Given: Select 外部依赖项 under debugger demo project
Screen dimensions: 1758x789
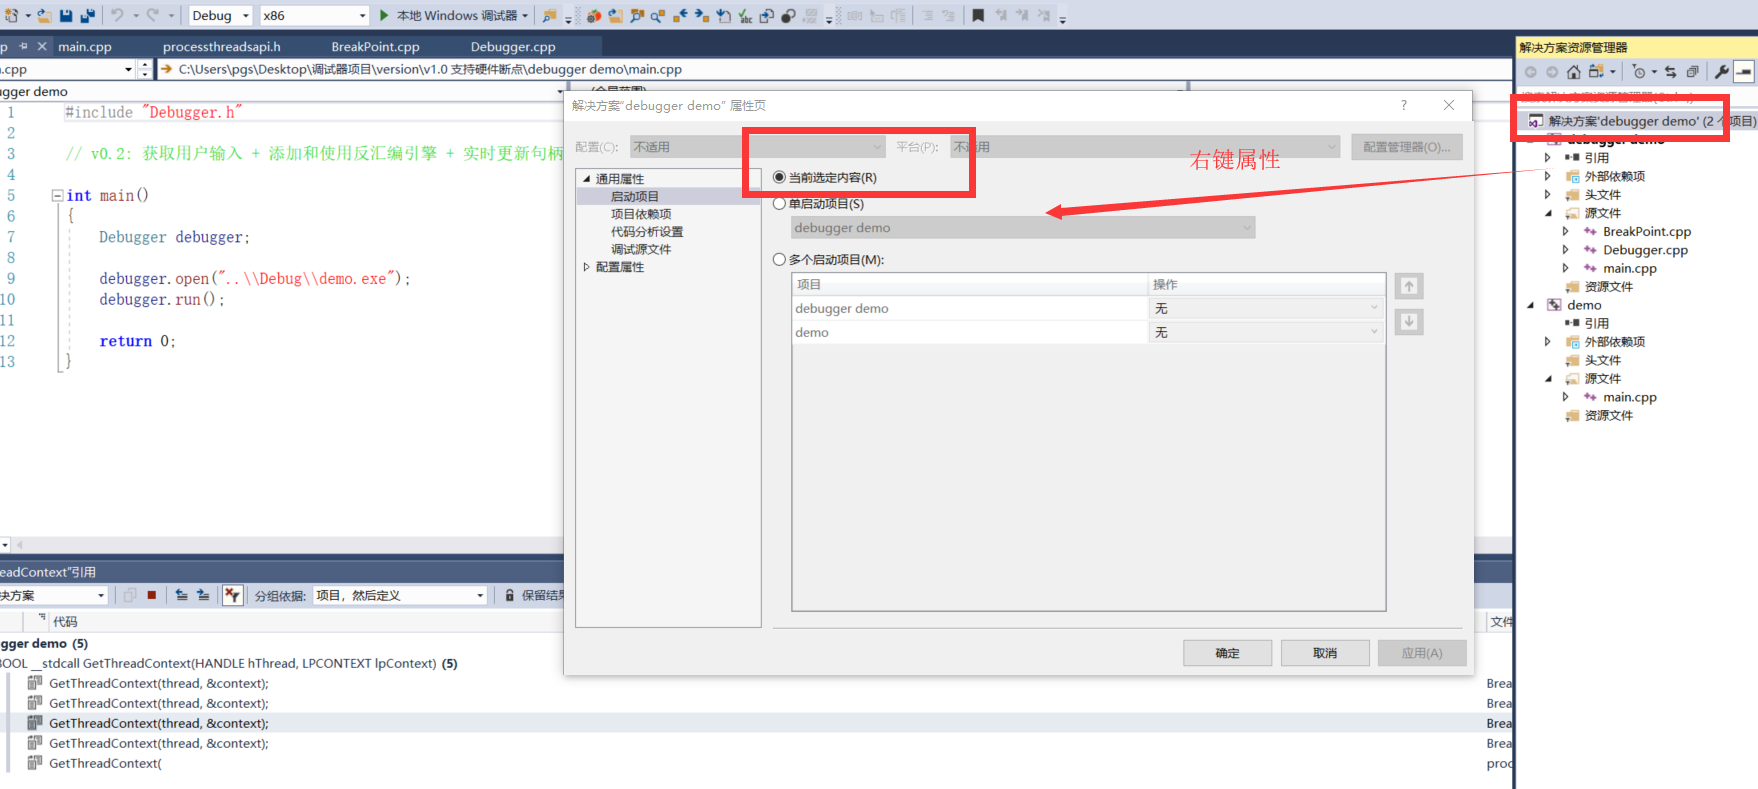Looking at the screenshot, I should tap(1615, 176).
